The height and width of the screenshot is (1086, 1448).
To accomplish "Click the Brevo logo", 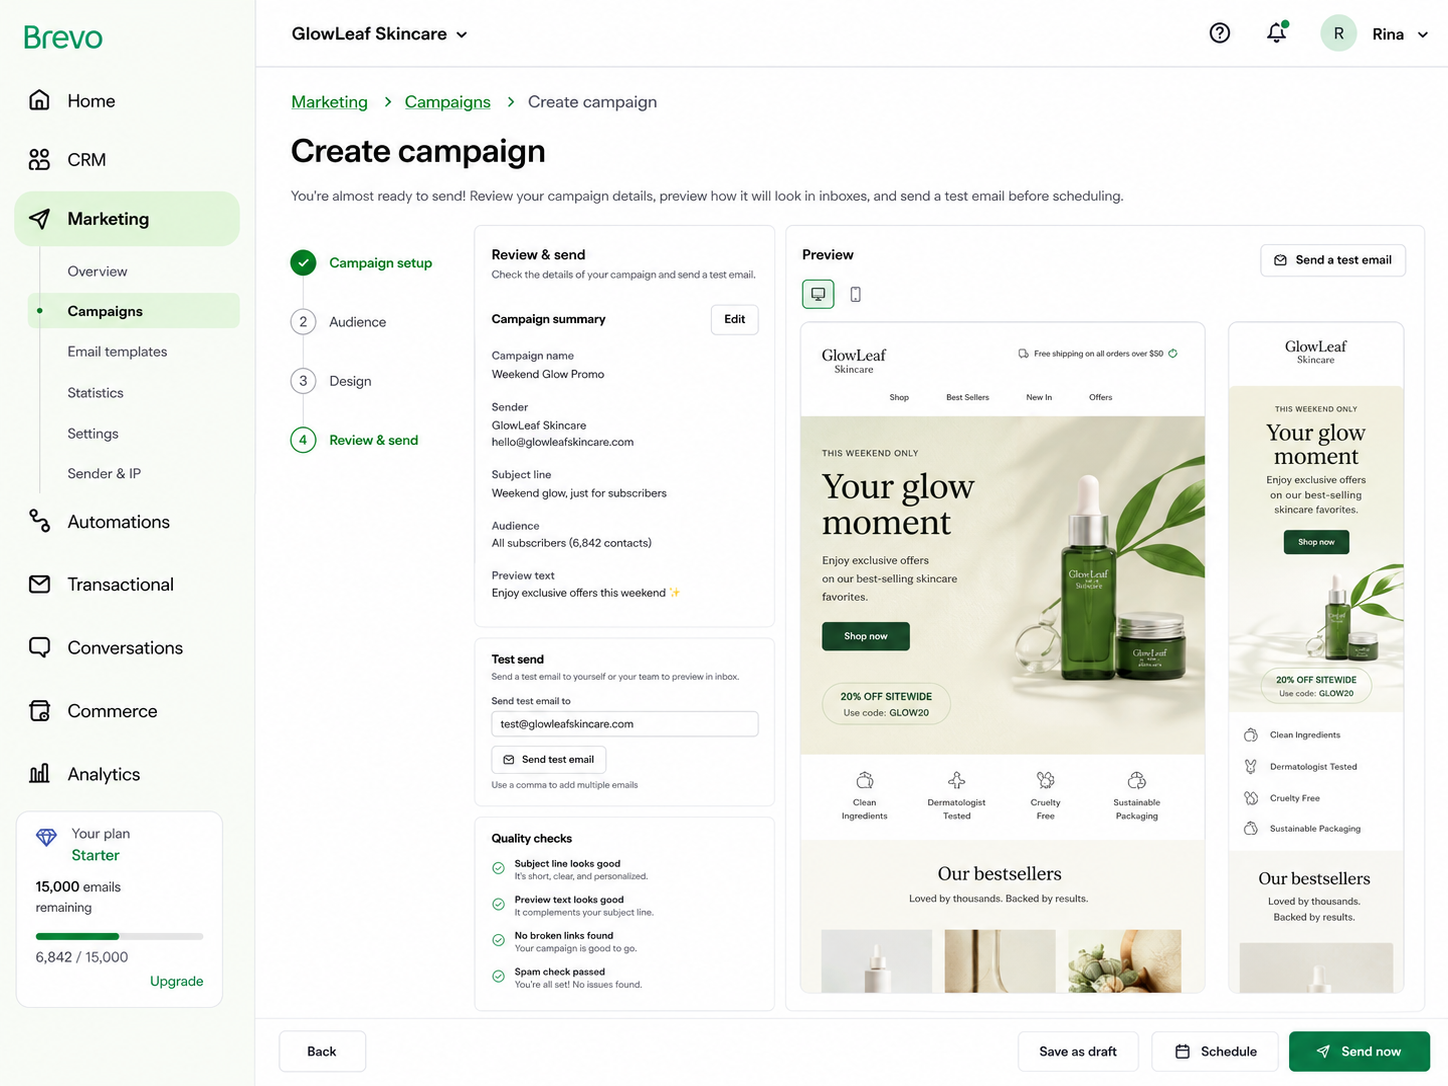I will tap(63, 37).
